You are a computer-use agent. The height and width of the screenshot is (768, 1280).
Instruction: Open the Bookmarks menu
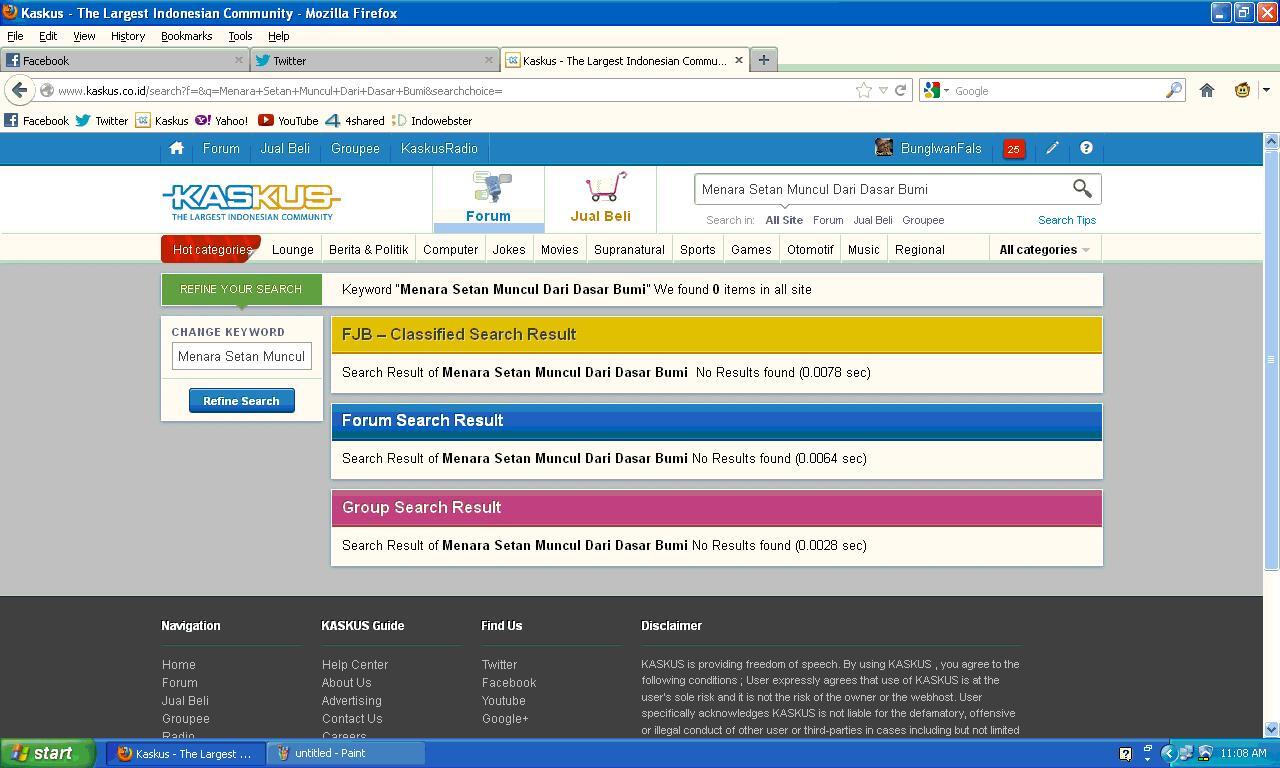click(186, 36)
